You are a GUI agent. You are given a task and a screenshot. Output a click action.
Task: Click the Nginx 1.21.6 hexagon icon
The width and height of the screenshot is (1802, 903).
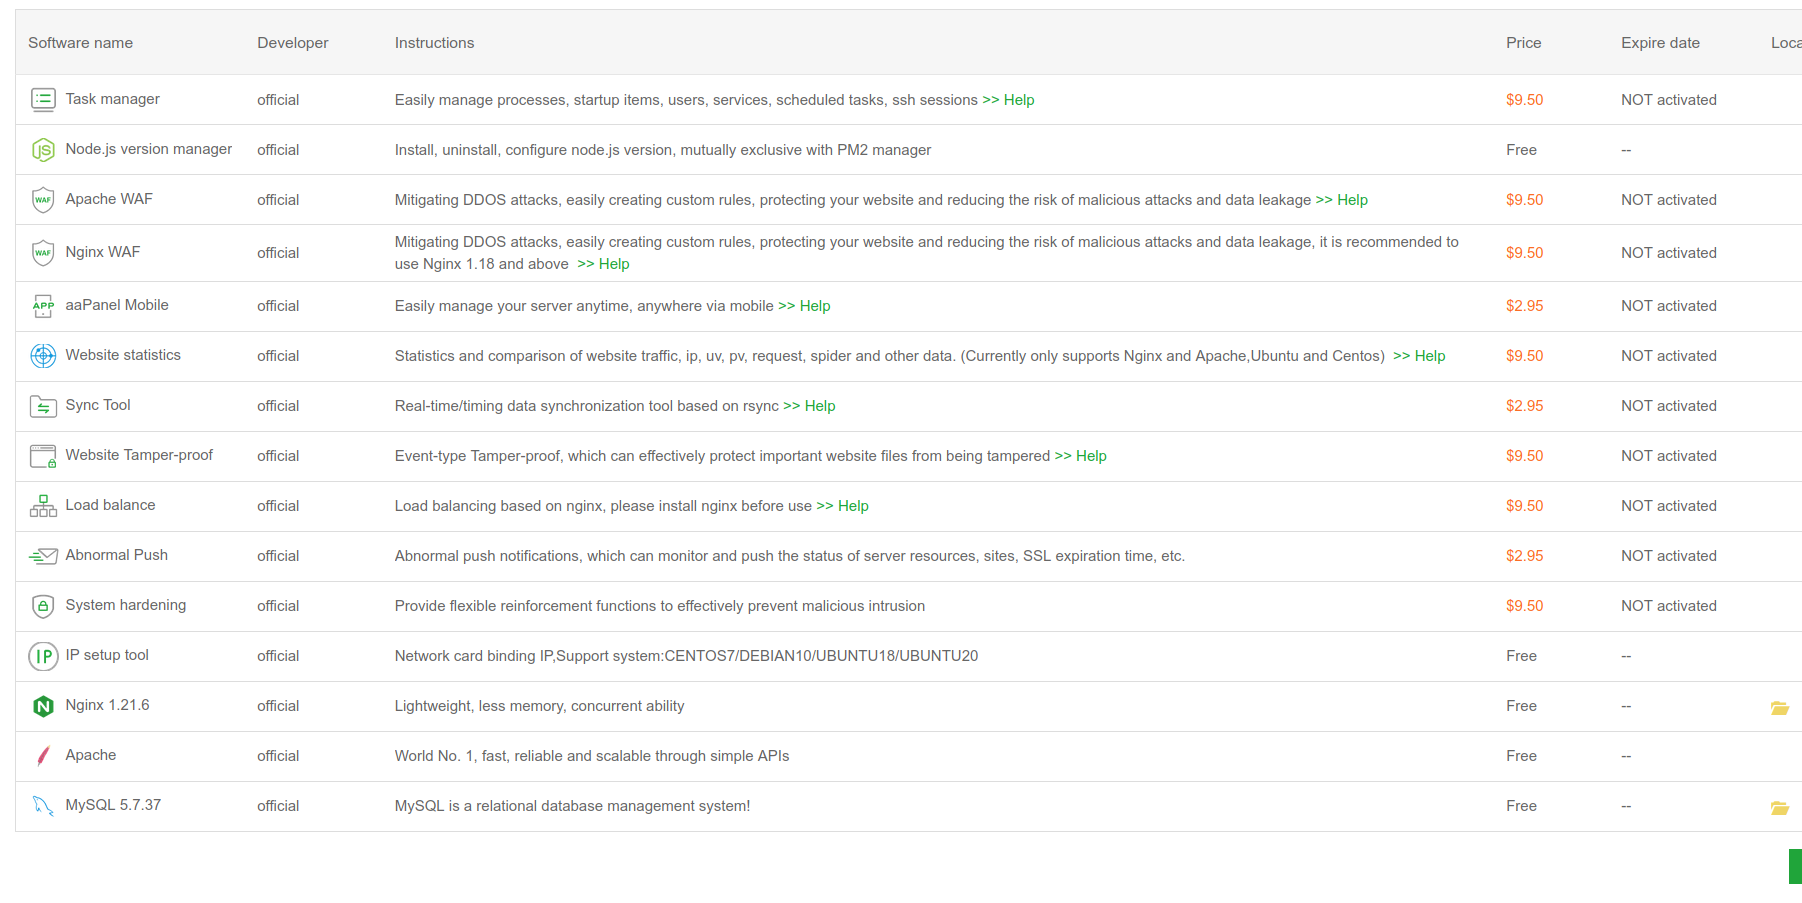[x=43, y=706]
